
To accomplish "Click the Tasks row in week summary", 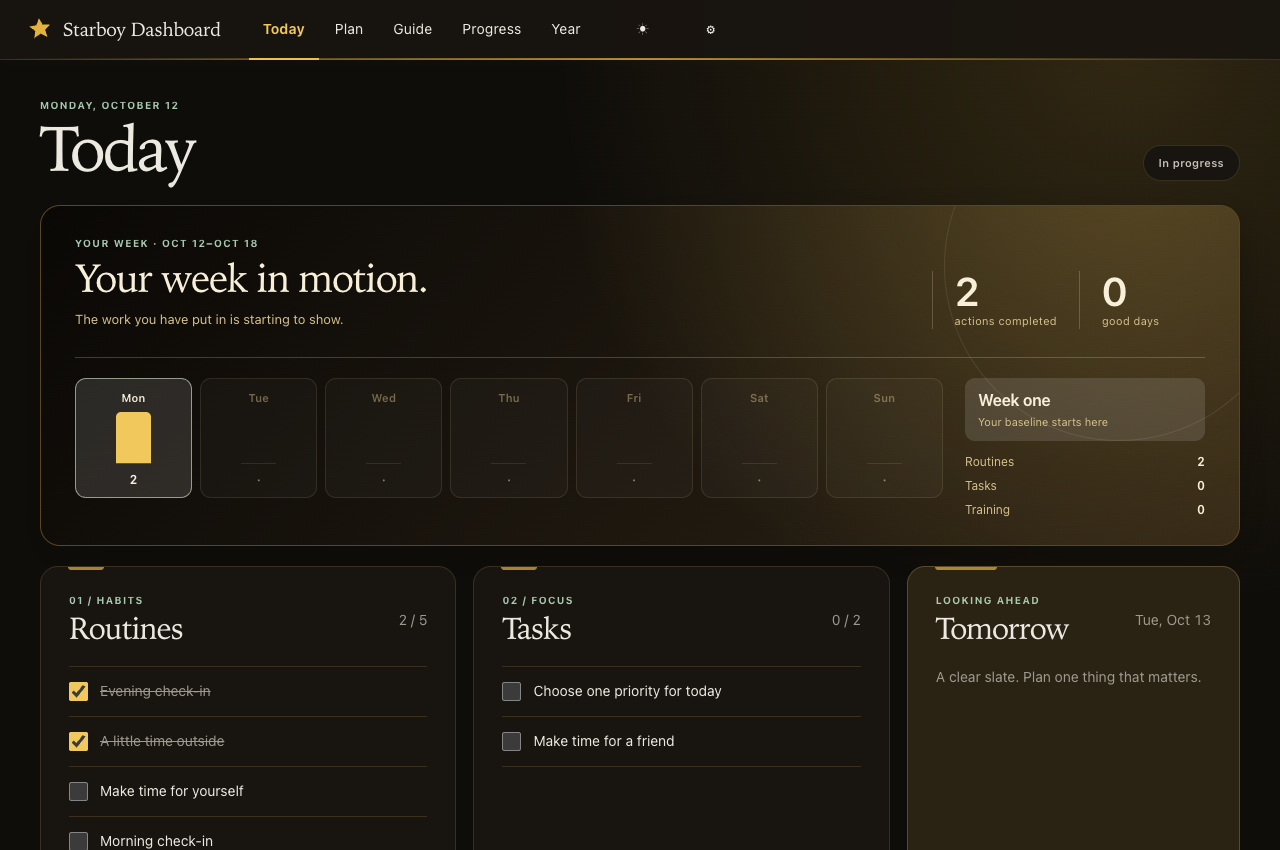I will [x=1085, y=486].
